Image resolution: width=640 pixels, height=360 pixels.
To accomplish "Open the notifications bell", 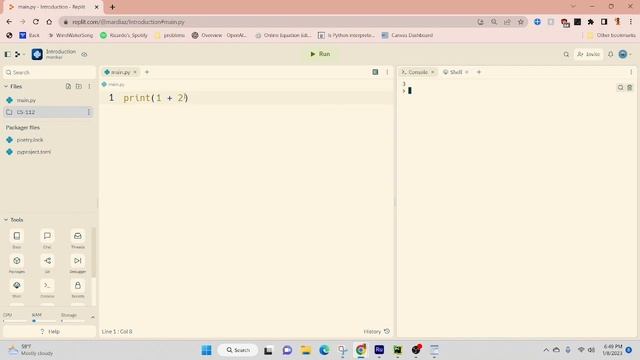I will [x=611, y=54].
